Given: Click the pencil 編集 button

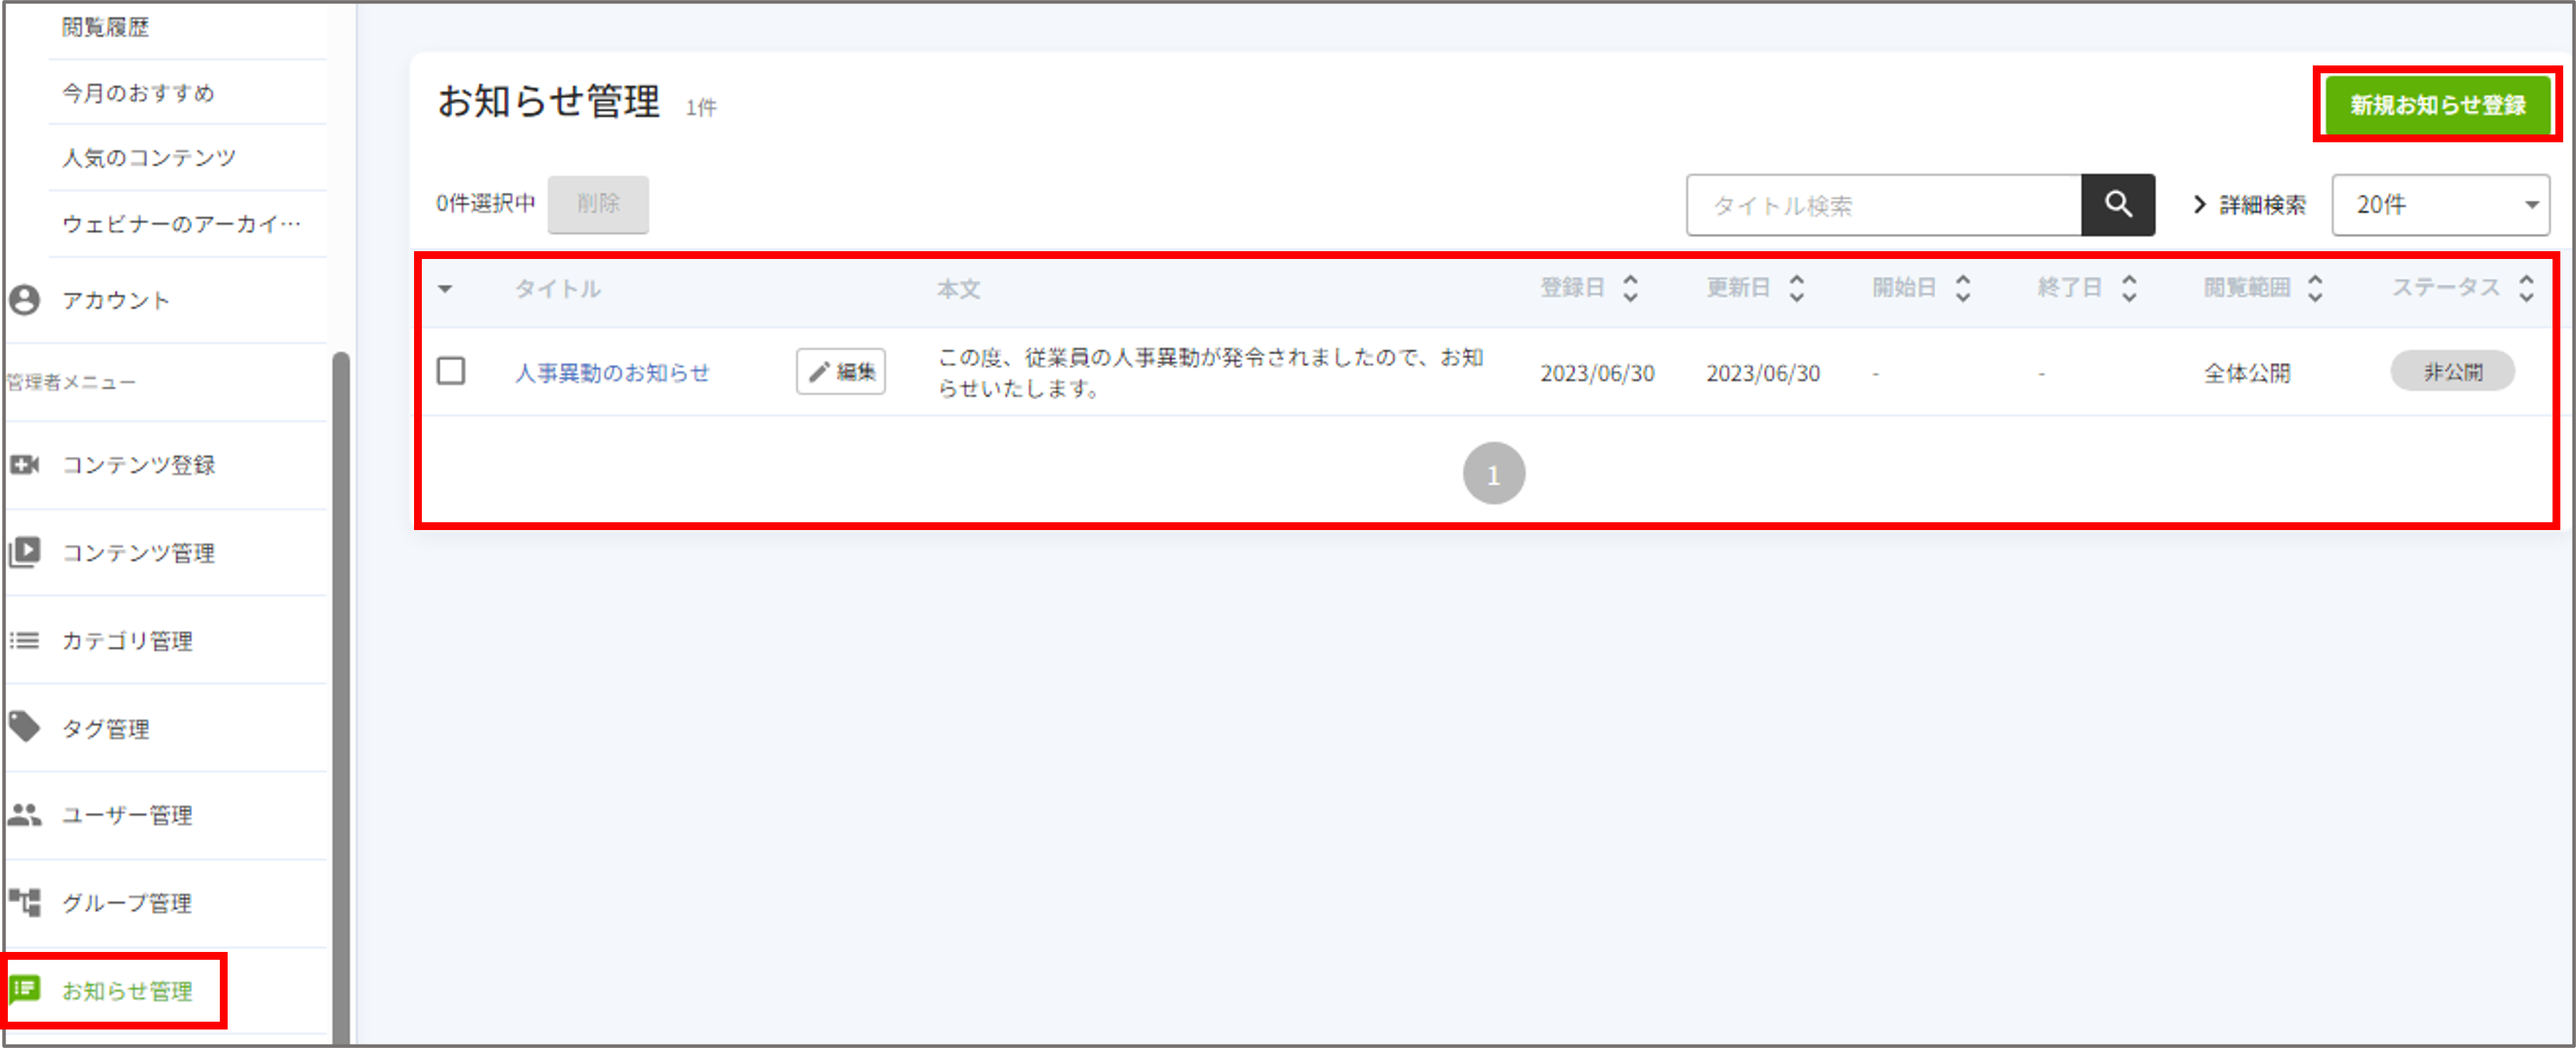Looking at the screenshot, I should 841,372.
